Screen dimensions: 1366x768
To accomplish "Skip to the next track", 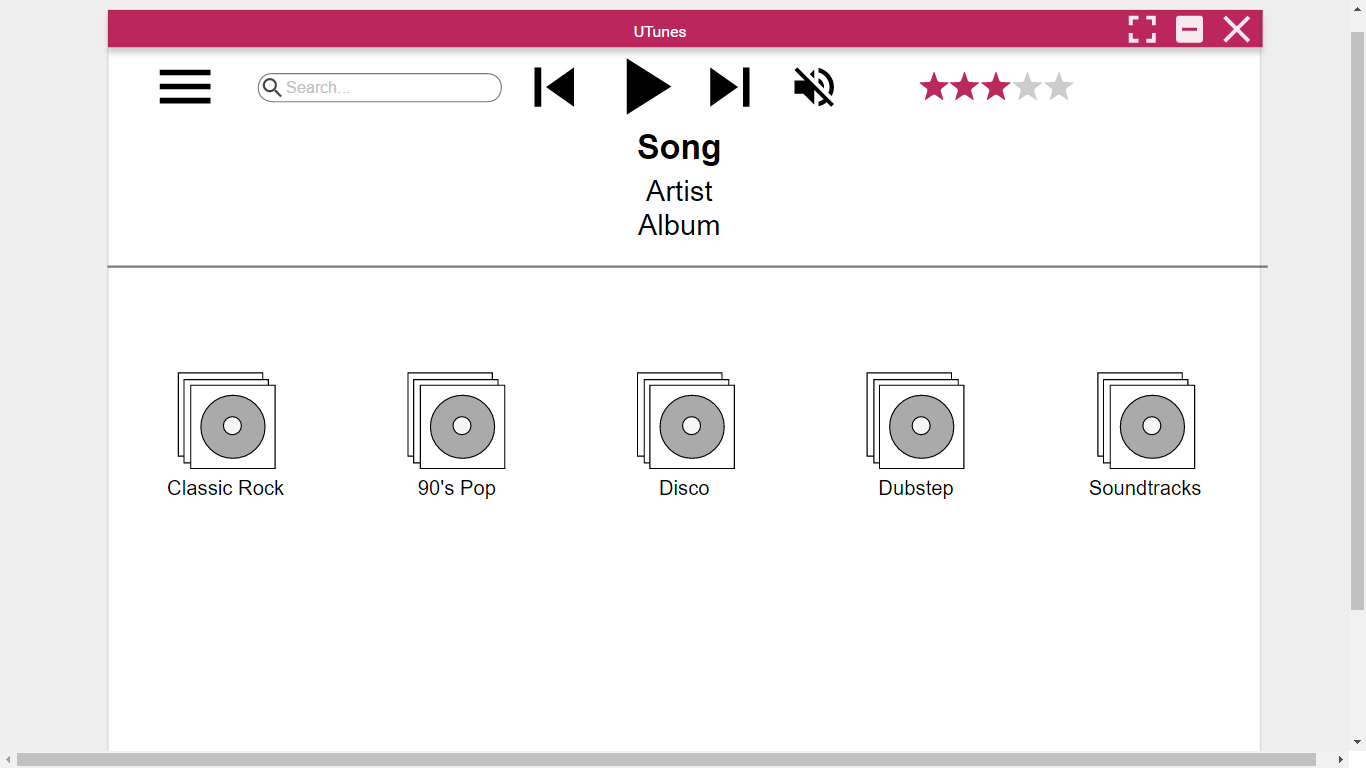I will [730, 87].
